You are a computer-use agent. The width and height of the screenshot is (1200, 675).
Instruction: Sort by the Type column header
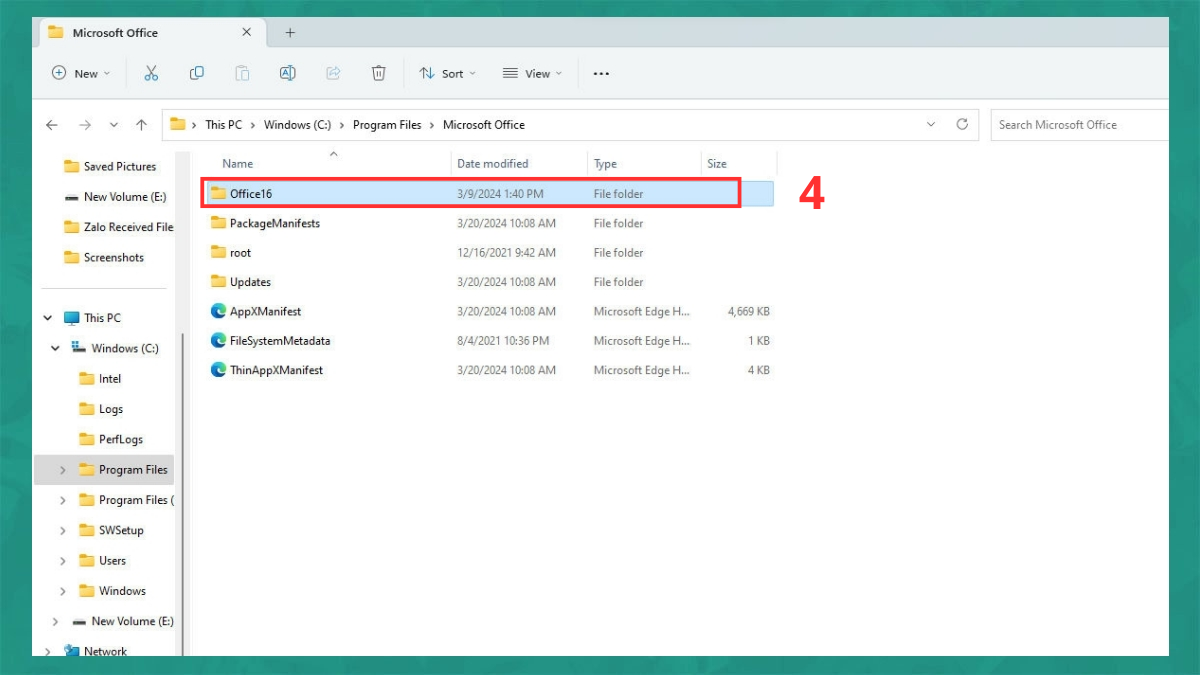pyautogui.click(x=605, y=163)
